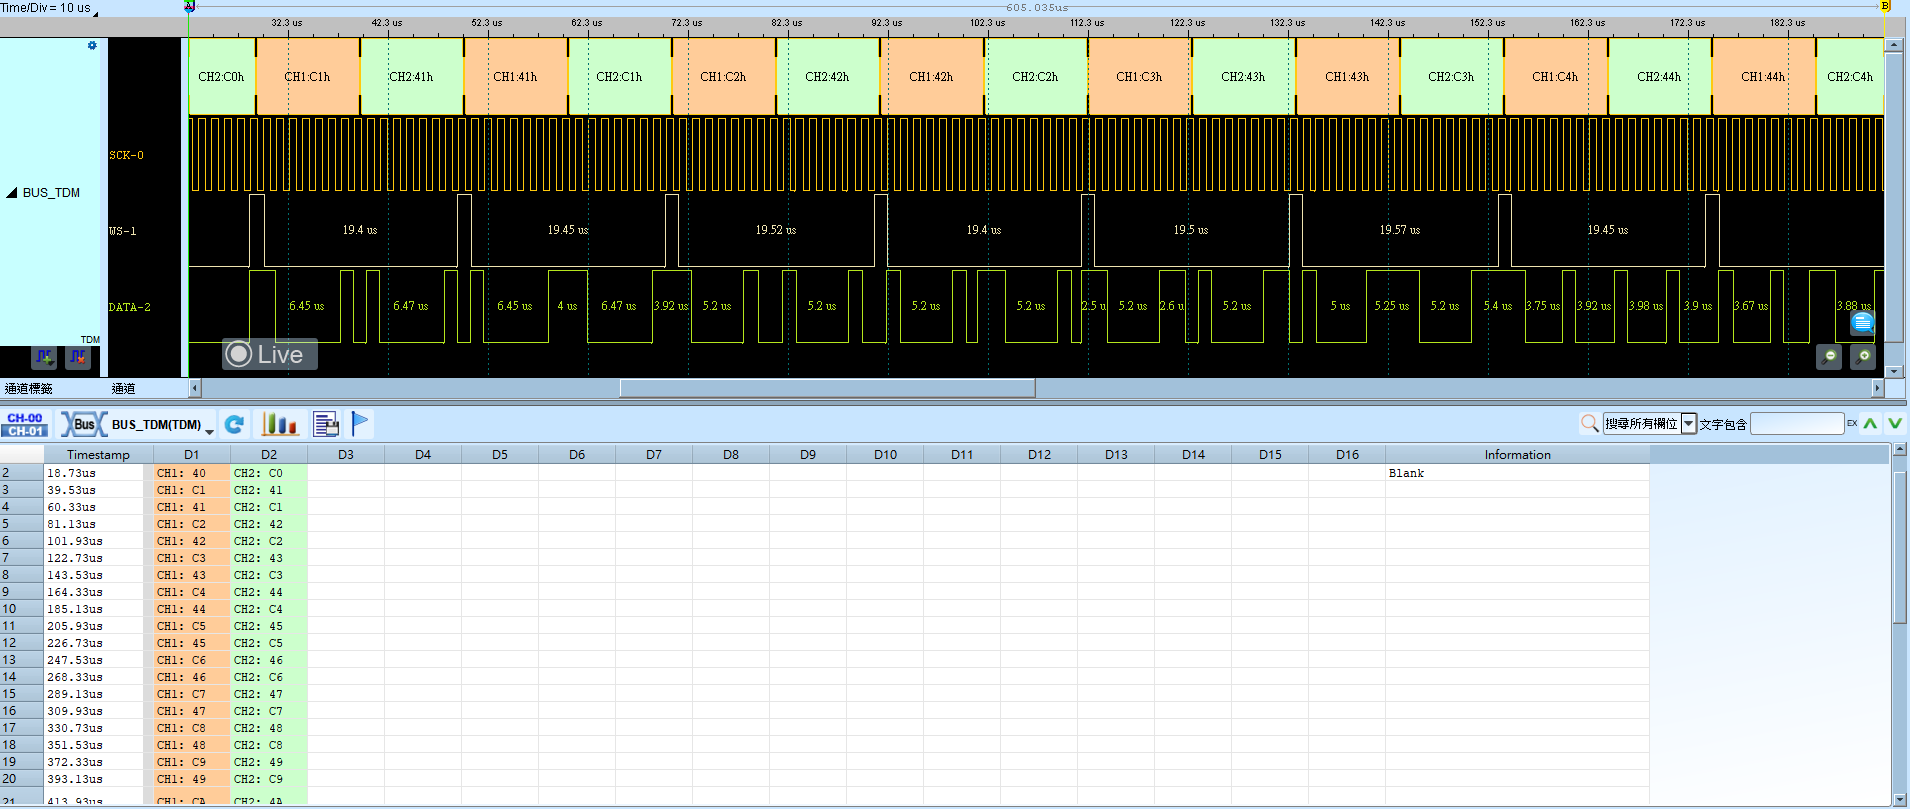Open the blue comment bubble icon

click(x=1862, y=323)
